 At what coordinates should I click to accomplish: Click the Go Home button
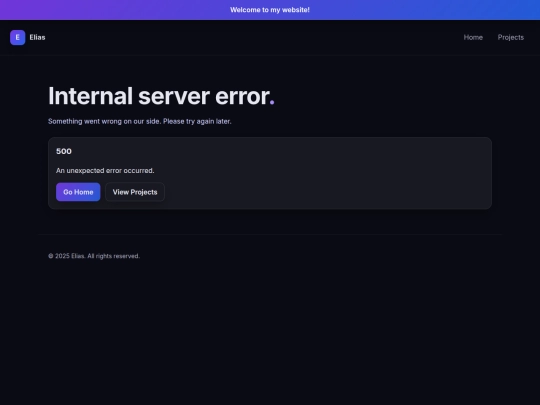pyautogui.click(x=78, y=192)
